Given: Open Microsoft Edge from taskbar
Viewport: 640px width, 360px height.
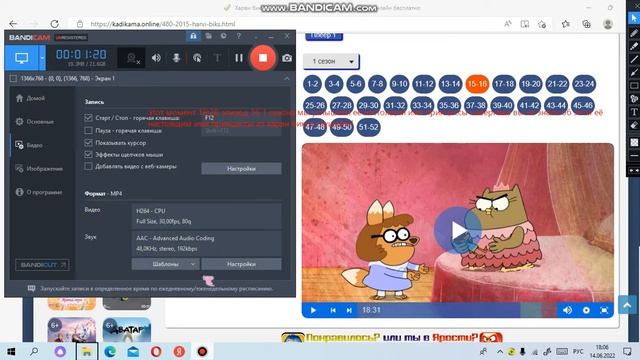Looking at the screenshot, I should click(109, 351).
